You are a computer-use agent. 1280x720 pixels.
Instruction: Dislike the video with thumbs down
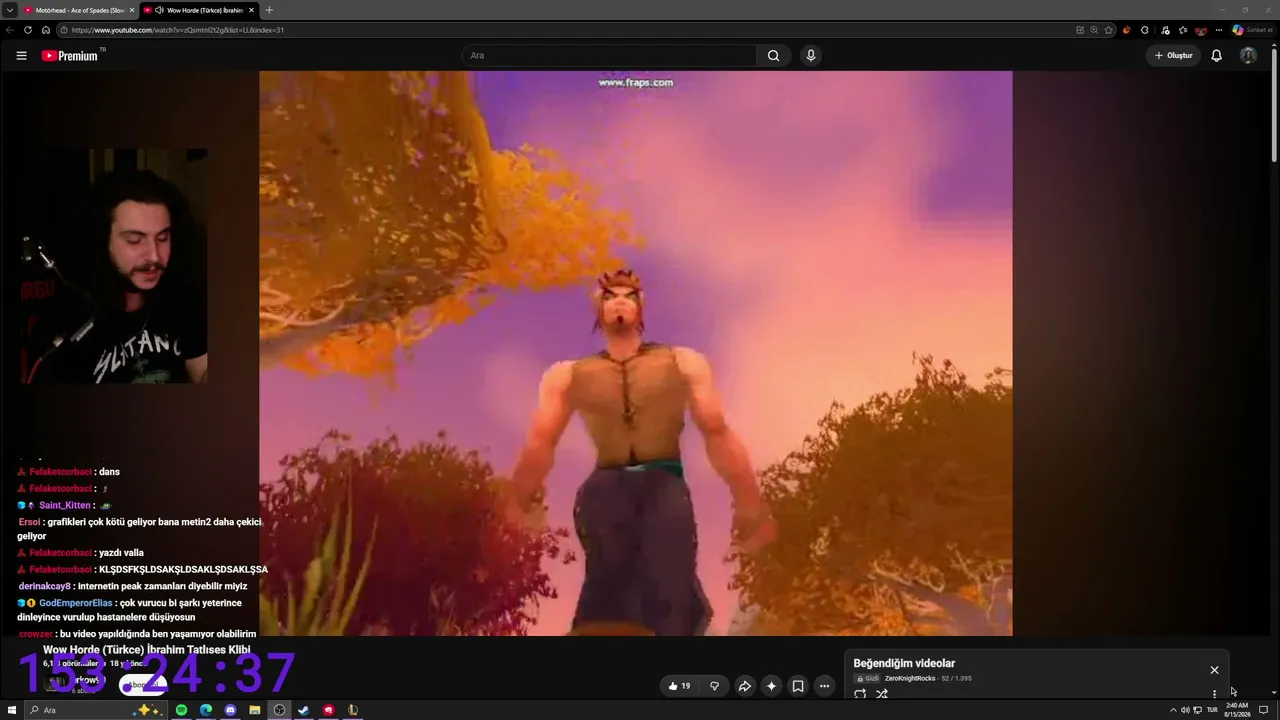[x=714, y=686]
